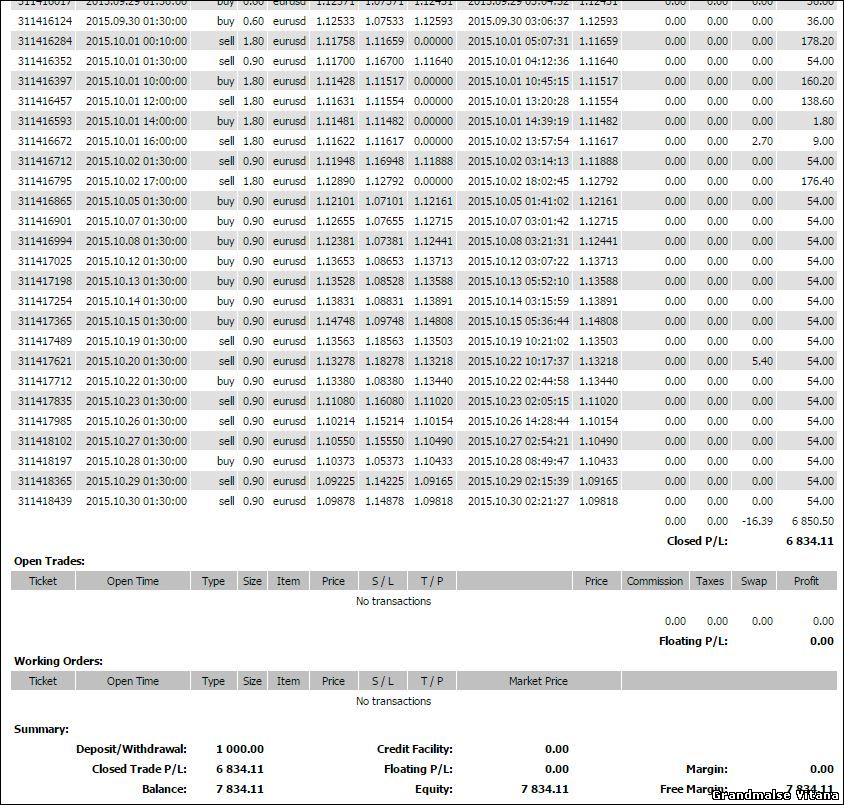Screen dimensions: 844x805
Task: Click size 0.60 in ticket 311416124 row
Action: pyautogui.click(x=253, y=21)
